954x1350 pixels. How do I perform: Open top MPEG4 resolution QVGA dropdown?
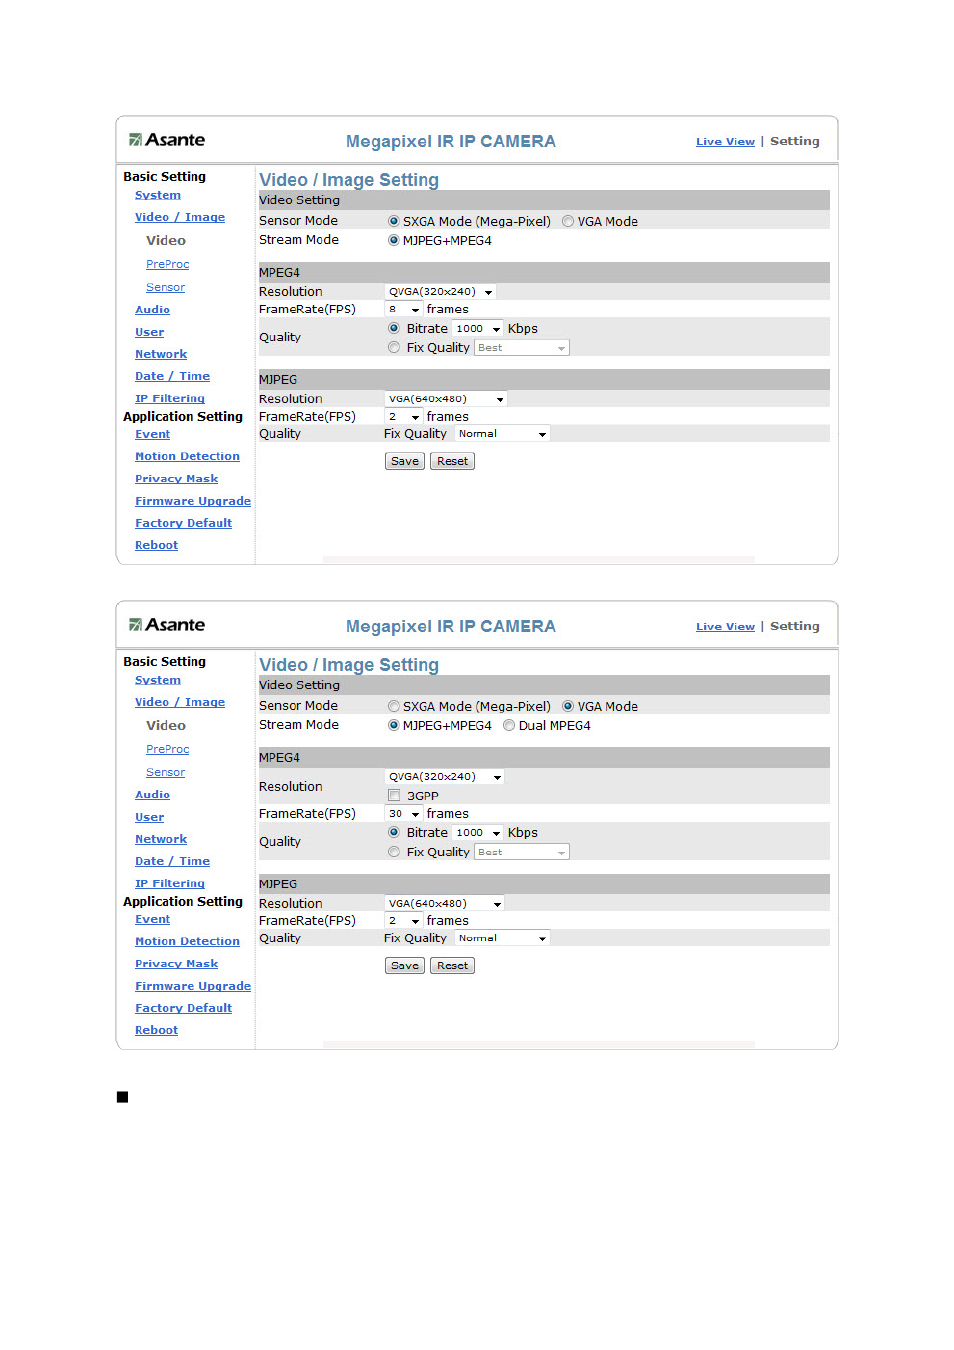tap(440, 292)
